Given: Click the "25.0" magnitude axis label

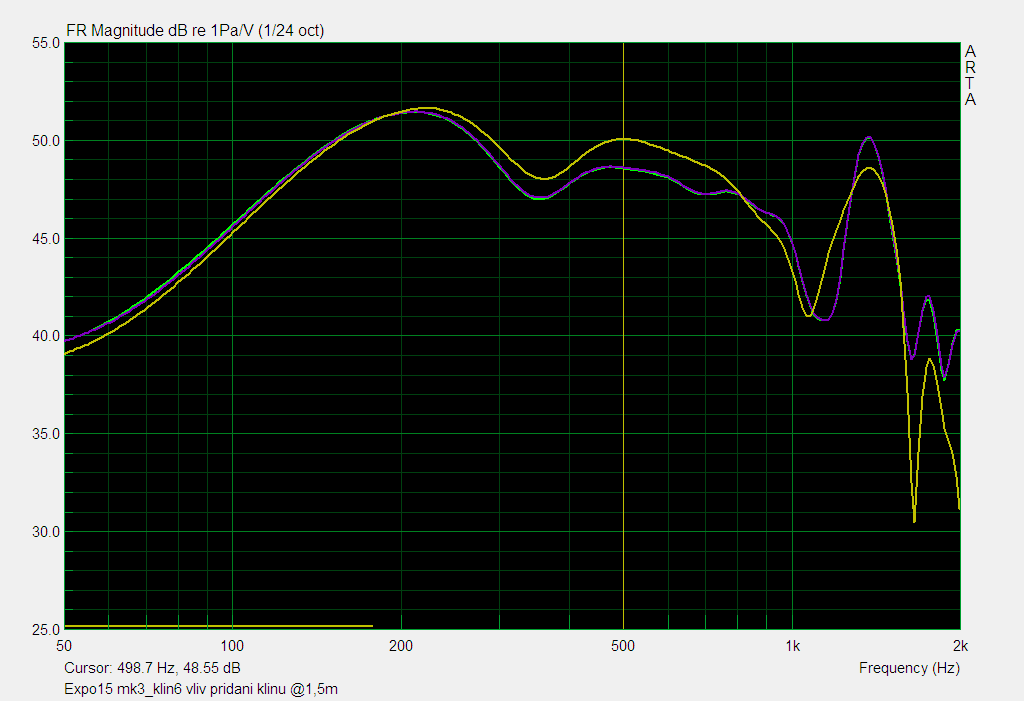Looking at the screenshot, I should (46, 630).
